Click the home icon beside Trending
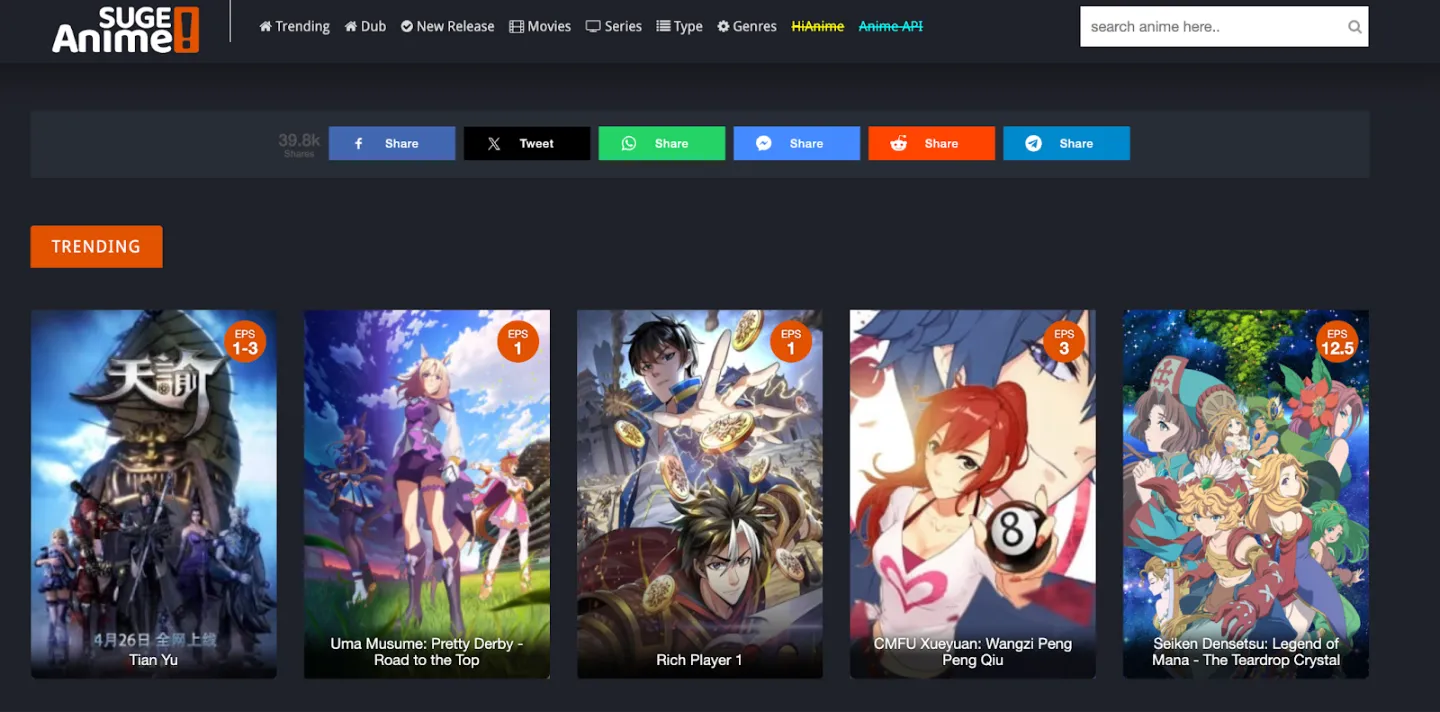The image size is (1440, 712). 265,26
